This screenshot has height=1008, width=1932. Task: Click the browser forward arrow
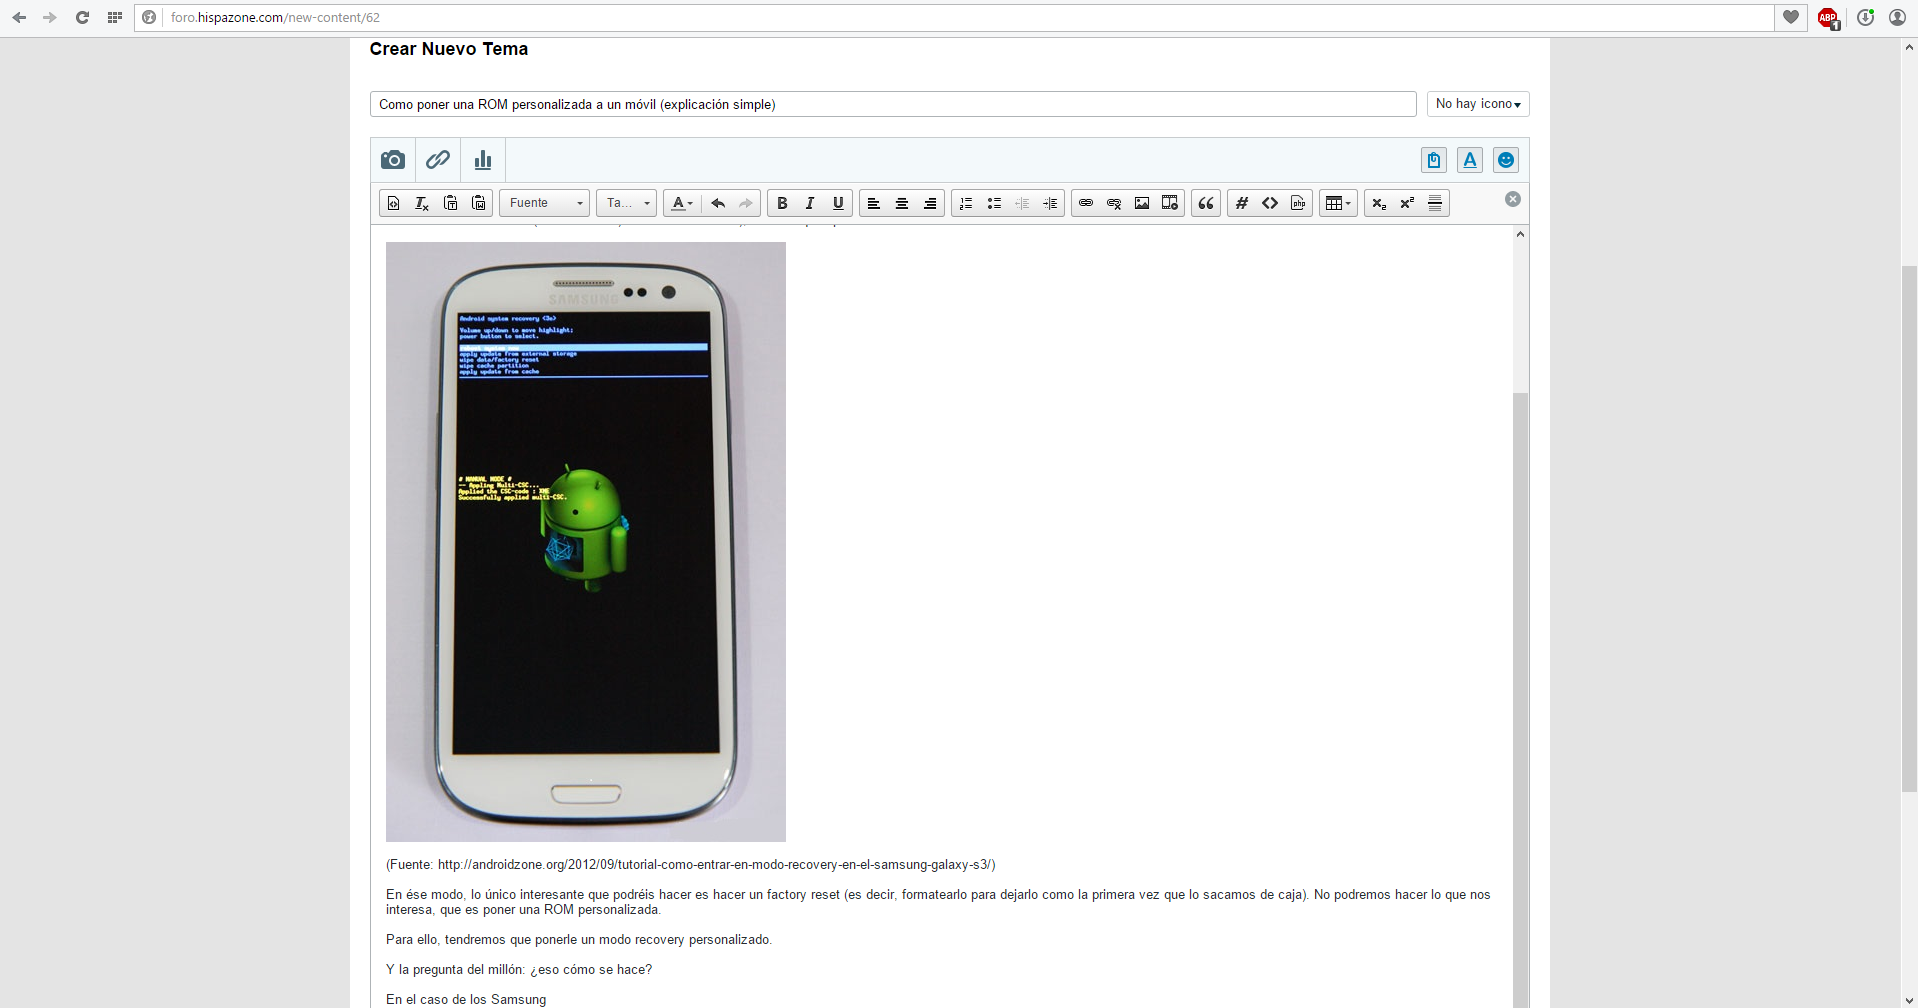[50, 17]
